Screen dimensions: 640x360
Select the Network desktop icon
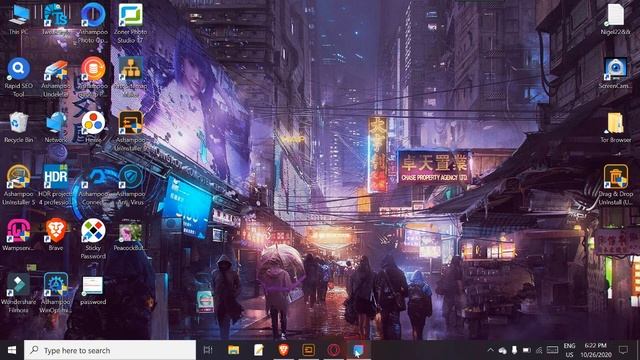[56, 127]
